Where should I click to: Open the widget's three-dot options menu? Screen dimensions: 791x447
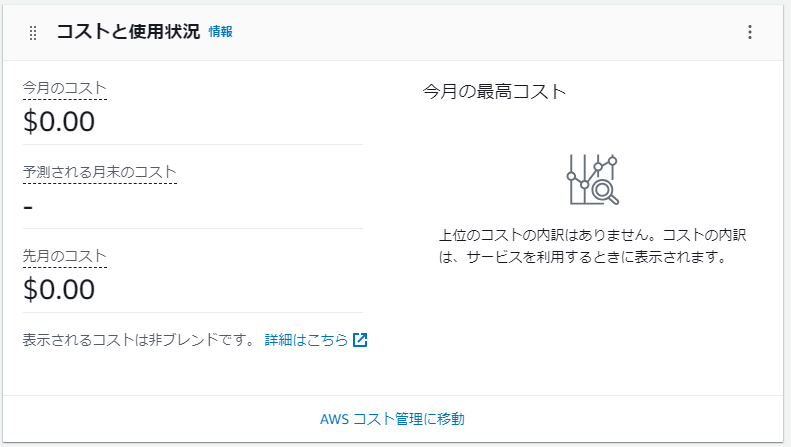coord(750,32)
